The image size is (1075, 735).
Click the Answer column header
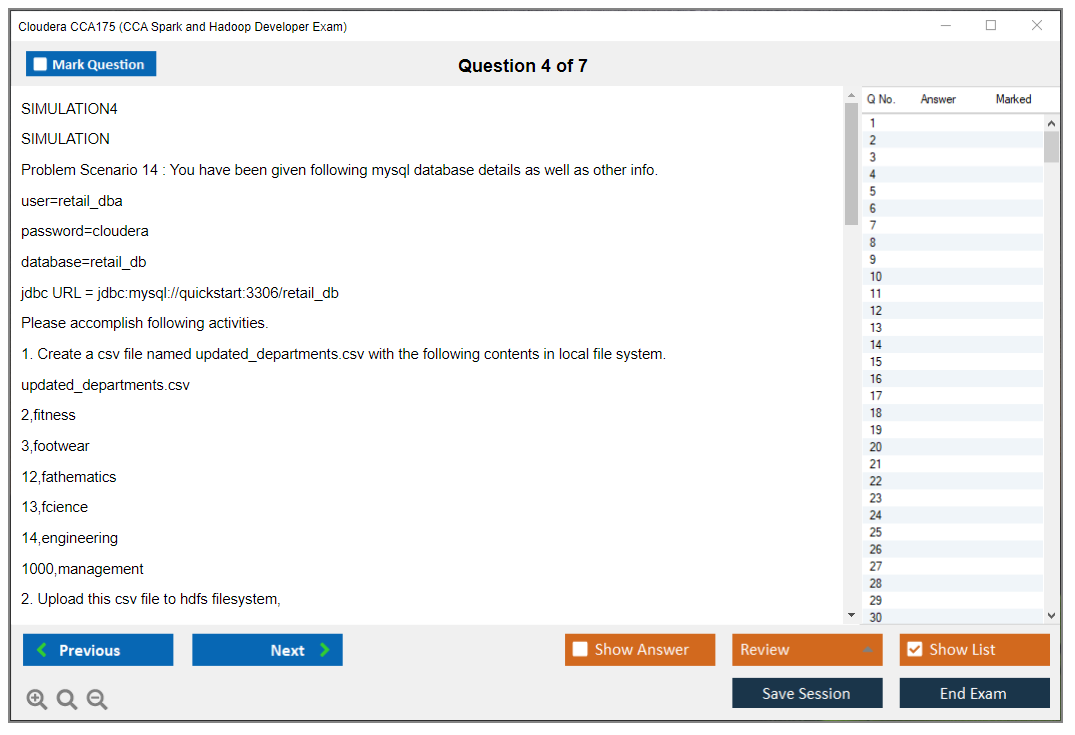pyautogui.click(x=938, y=99)
